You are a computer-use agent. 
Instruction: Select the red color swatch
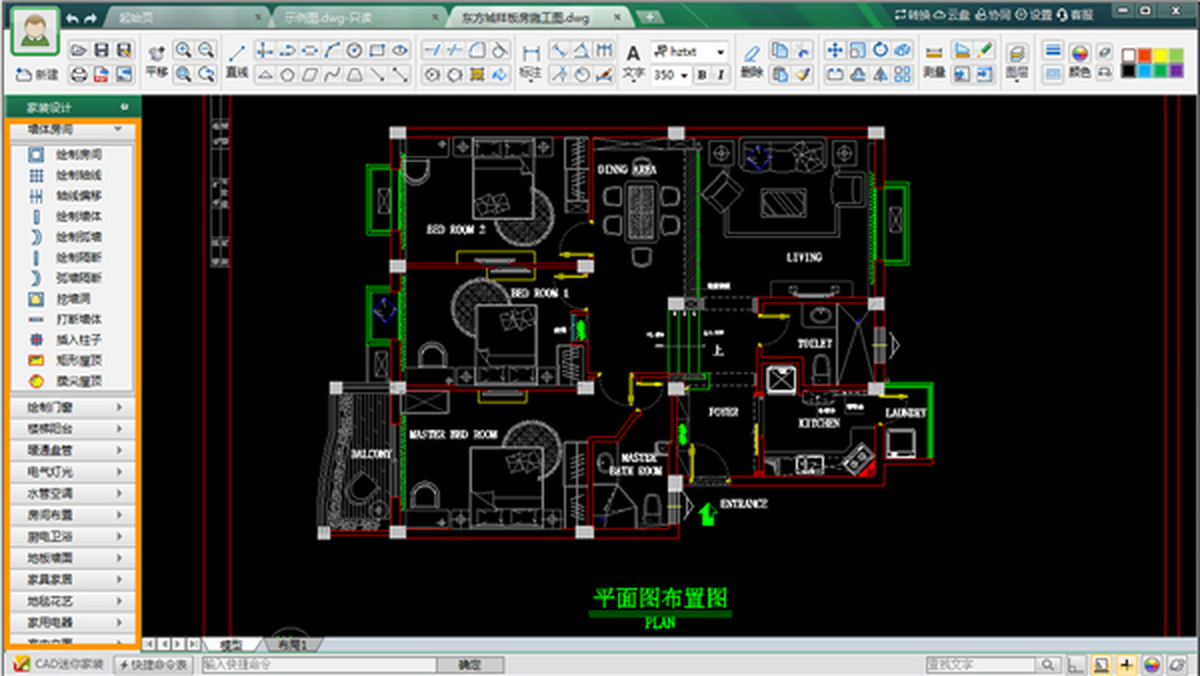click(1147, 55)
